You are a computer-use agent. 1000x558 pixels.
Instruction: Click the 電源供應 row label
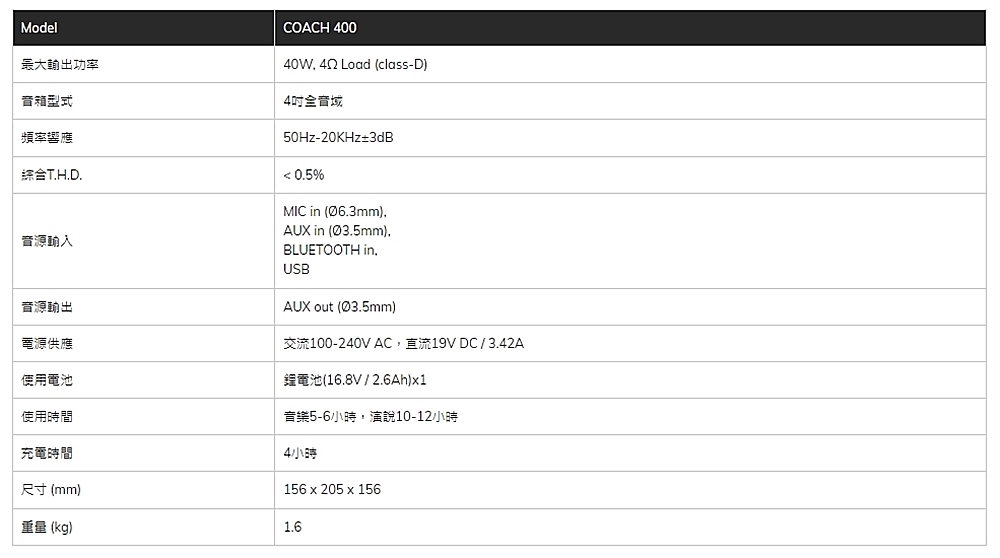46,344
